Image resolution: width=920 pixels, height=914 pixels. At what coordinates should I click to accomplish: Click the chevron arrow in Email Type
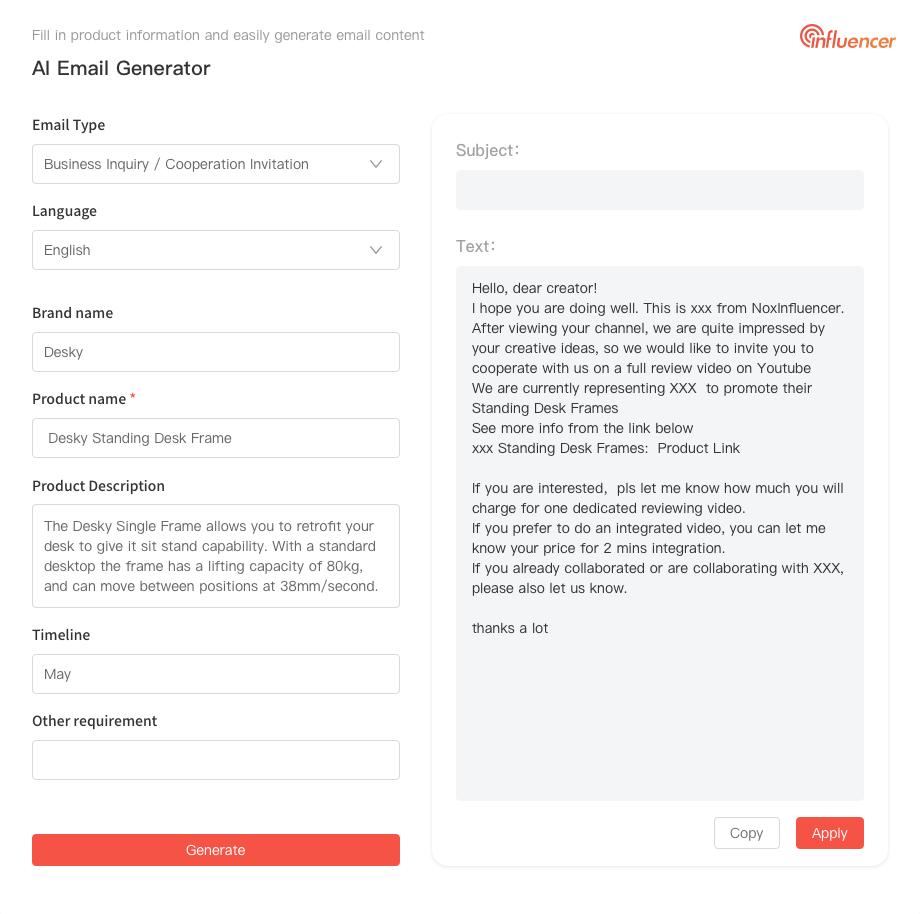tap(376, 164)
